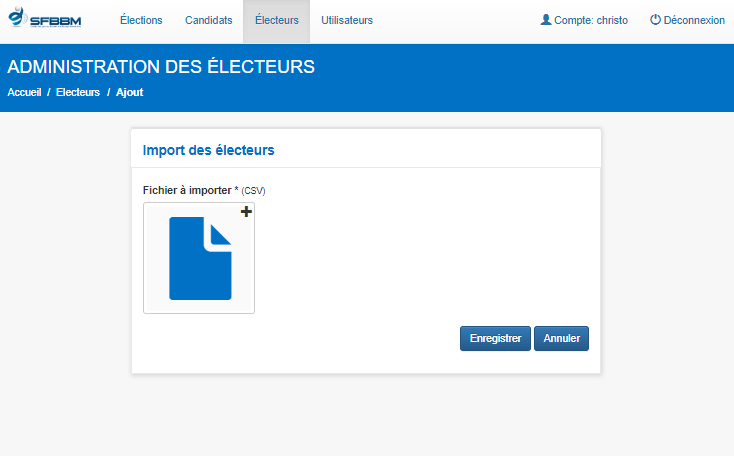Go back to Electeurs breadcrumb link

click(78, 92)
